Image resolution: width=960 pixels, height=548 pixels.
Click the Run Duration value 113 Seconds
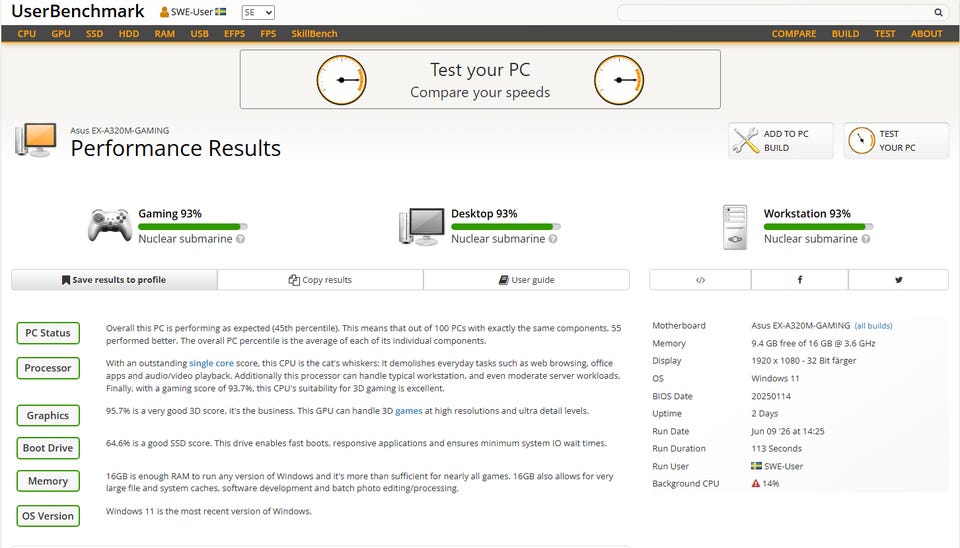[x=776, y=449]
